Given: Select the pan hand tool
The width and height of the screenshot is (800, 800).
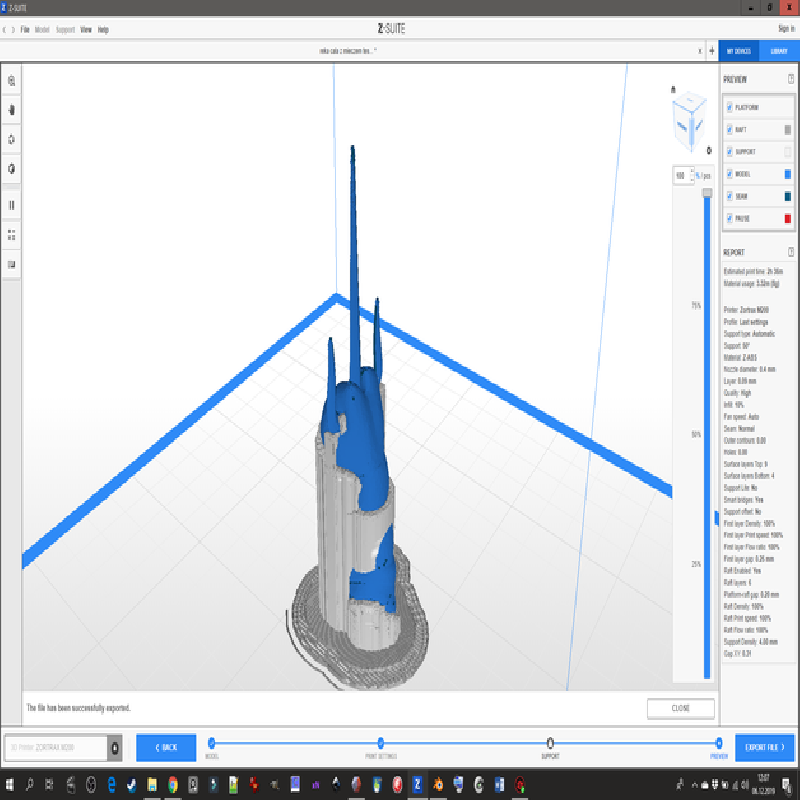Looking at the screenshot, I should tap(11, 110).
